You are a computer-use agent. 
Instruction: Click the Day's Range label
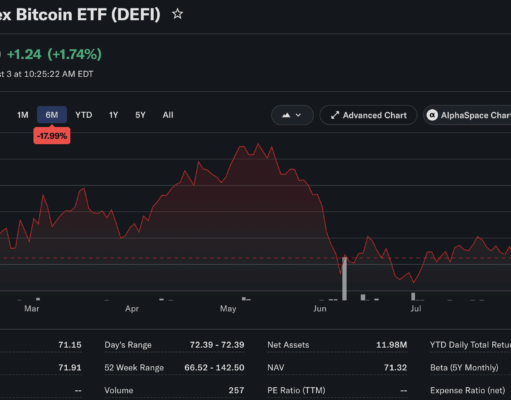[128, 345]
